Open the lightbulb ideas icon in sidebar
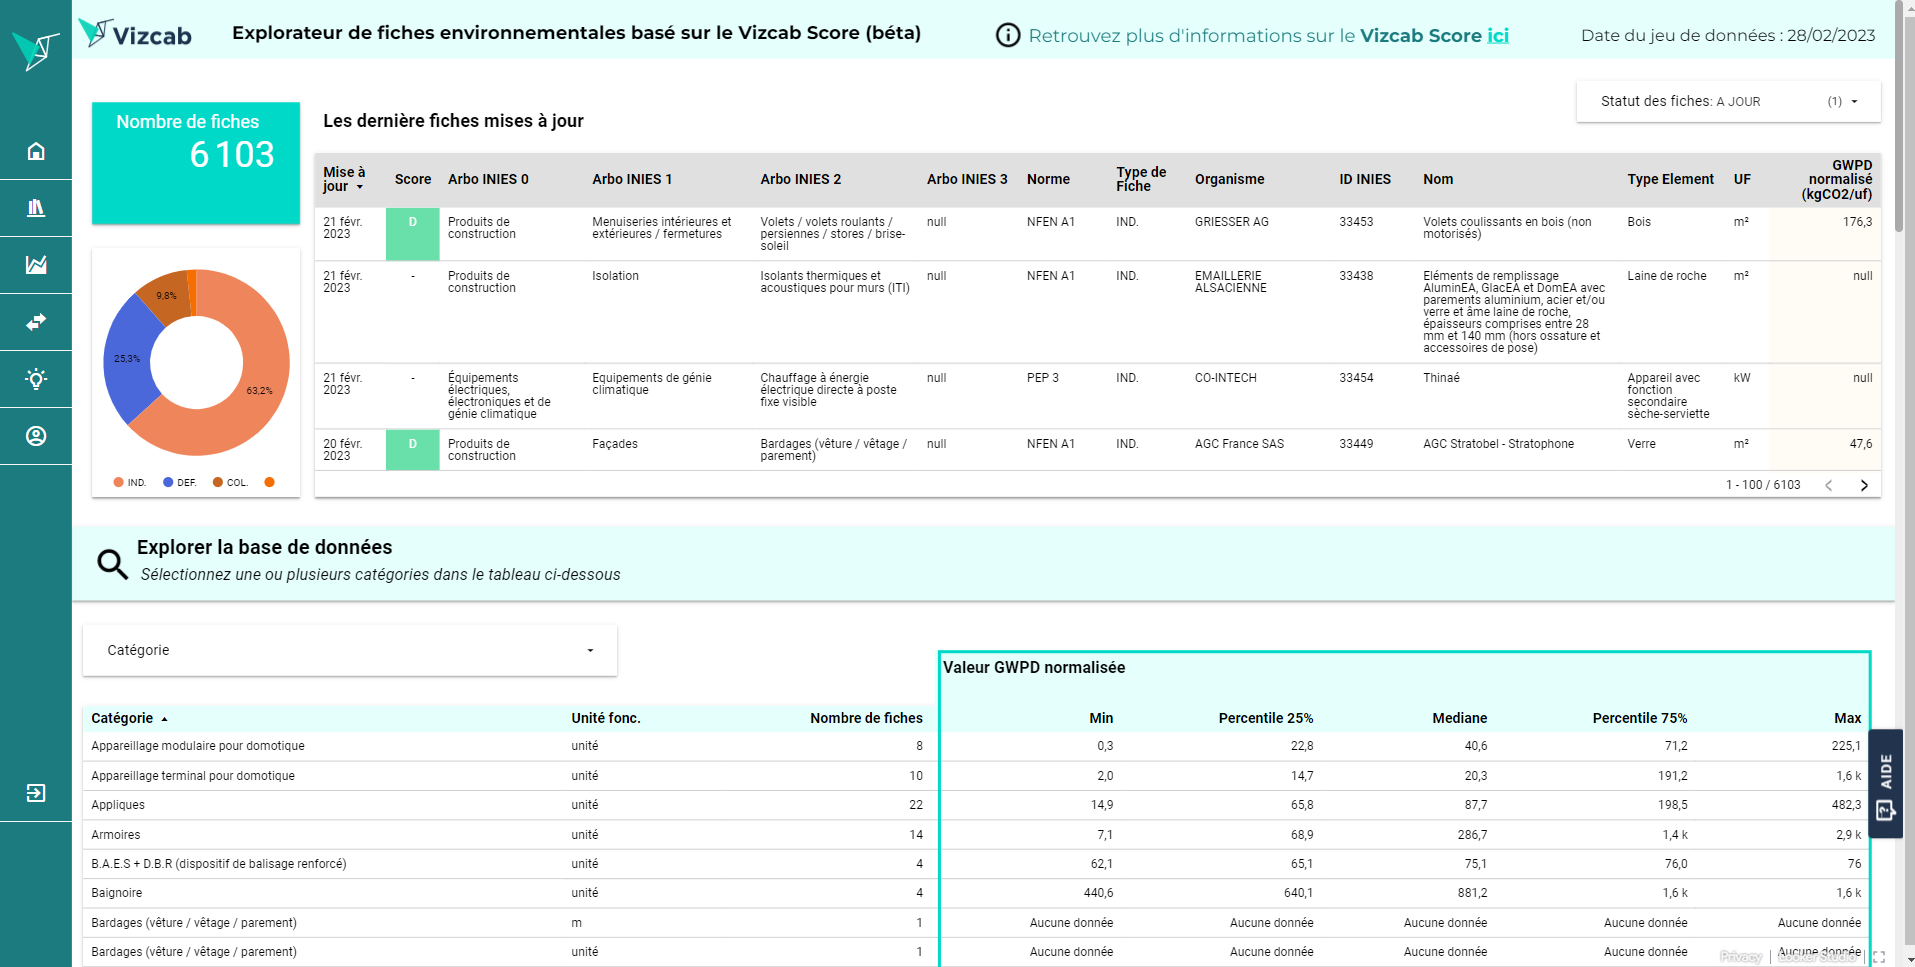Image resolution: width=1915 pixels, height=967 pixels. [x=36, y=379]
